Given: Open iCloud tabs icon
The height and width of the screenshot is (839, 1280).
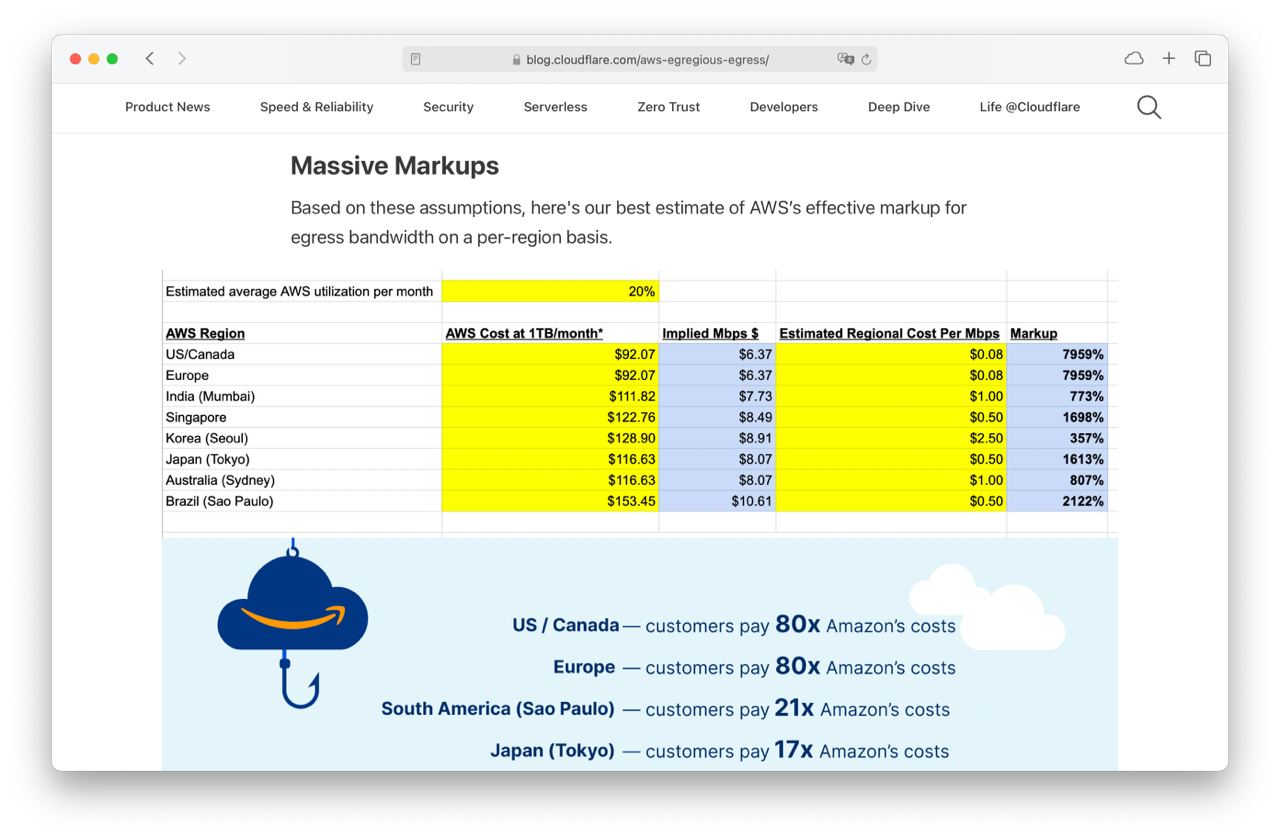Looking at the screenshot, I should point(1134,59).
